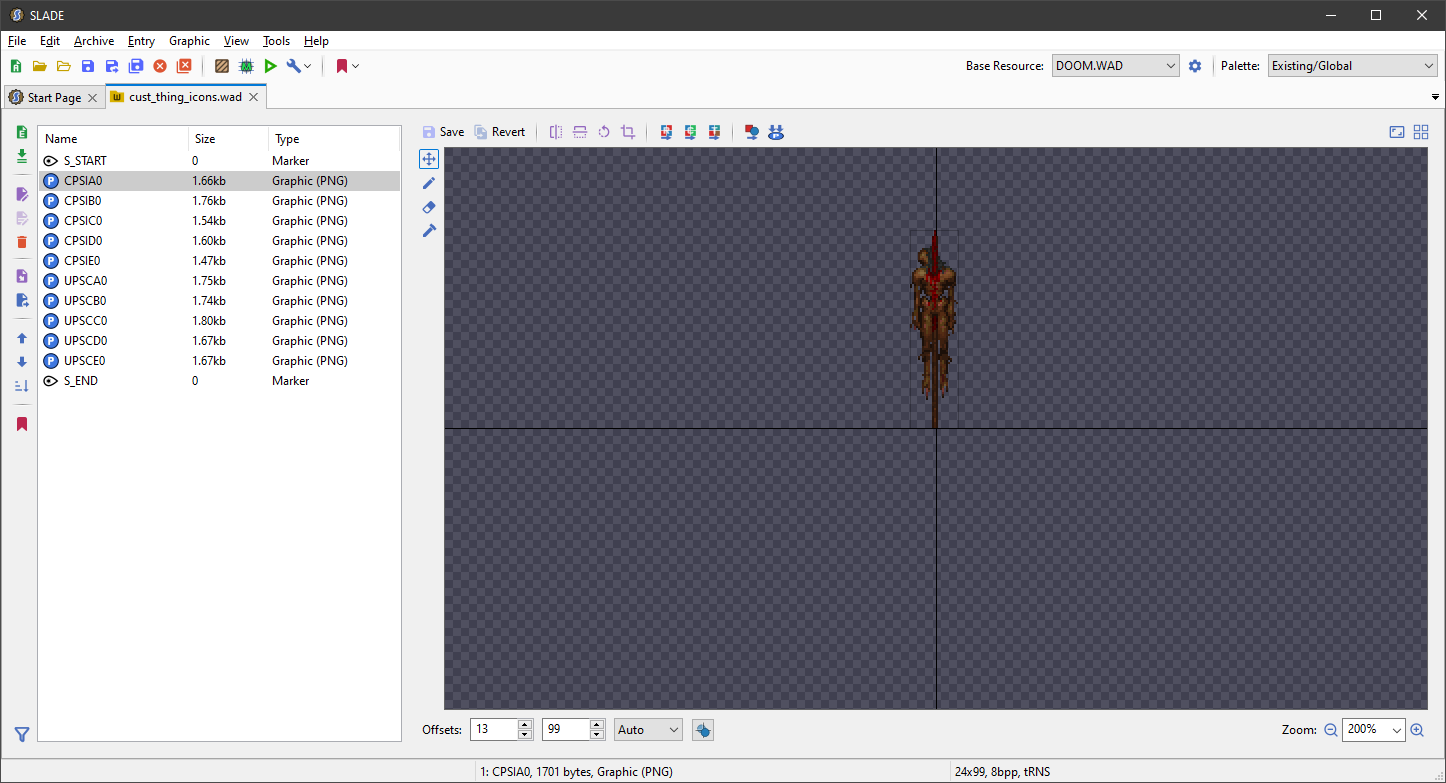Click the Export entry blue page icon
Image resolution: width=1446 pixels, height=783 pixels.
pyautogui.click(x=22, y=300)
